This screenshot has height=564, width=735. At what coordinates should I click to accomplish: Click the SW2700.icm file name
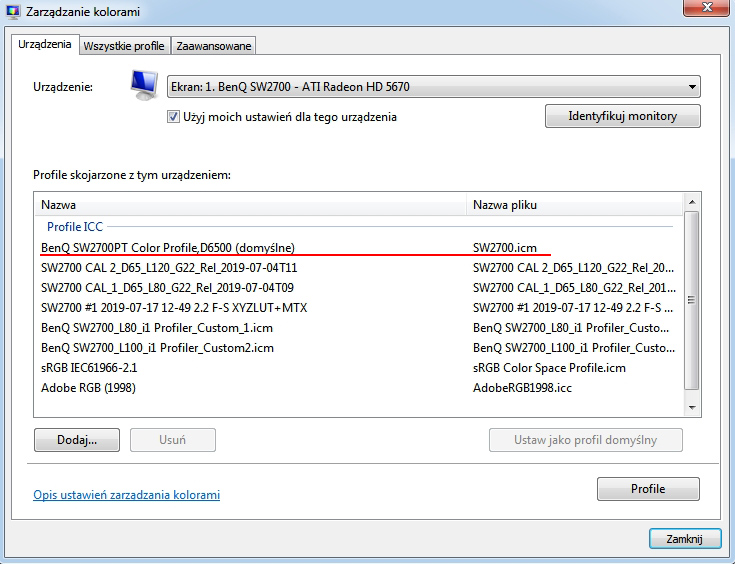click(505, 248)
